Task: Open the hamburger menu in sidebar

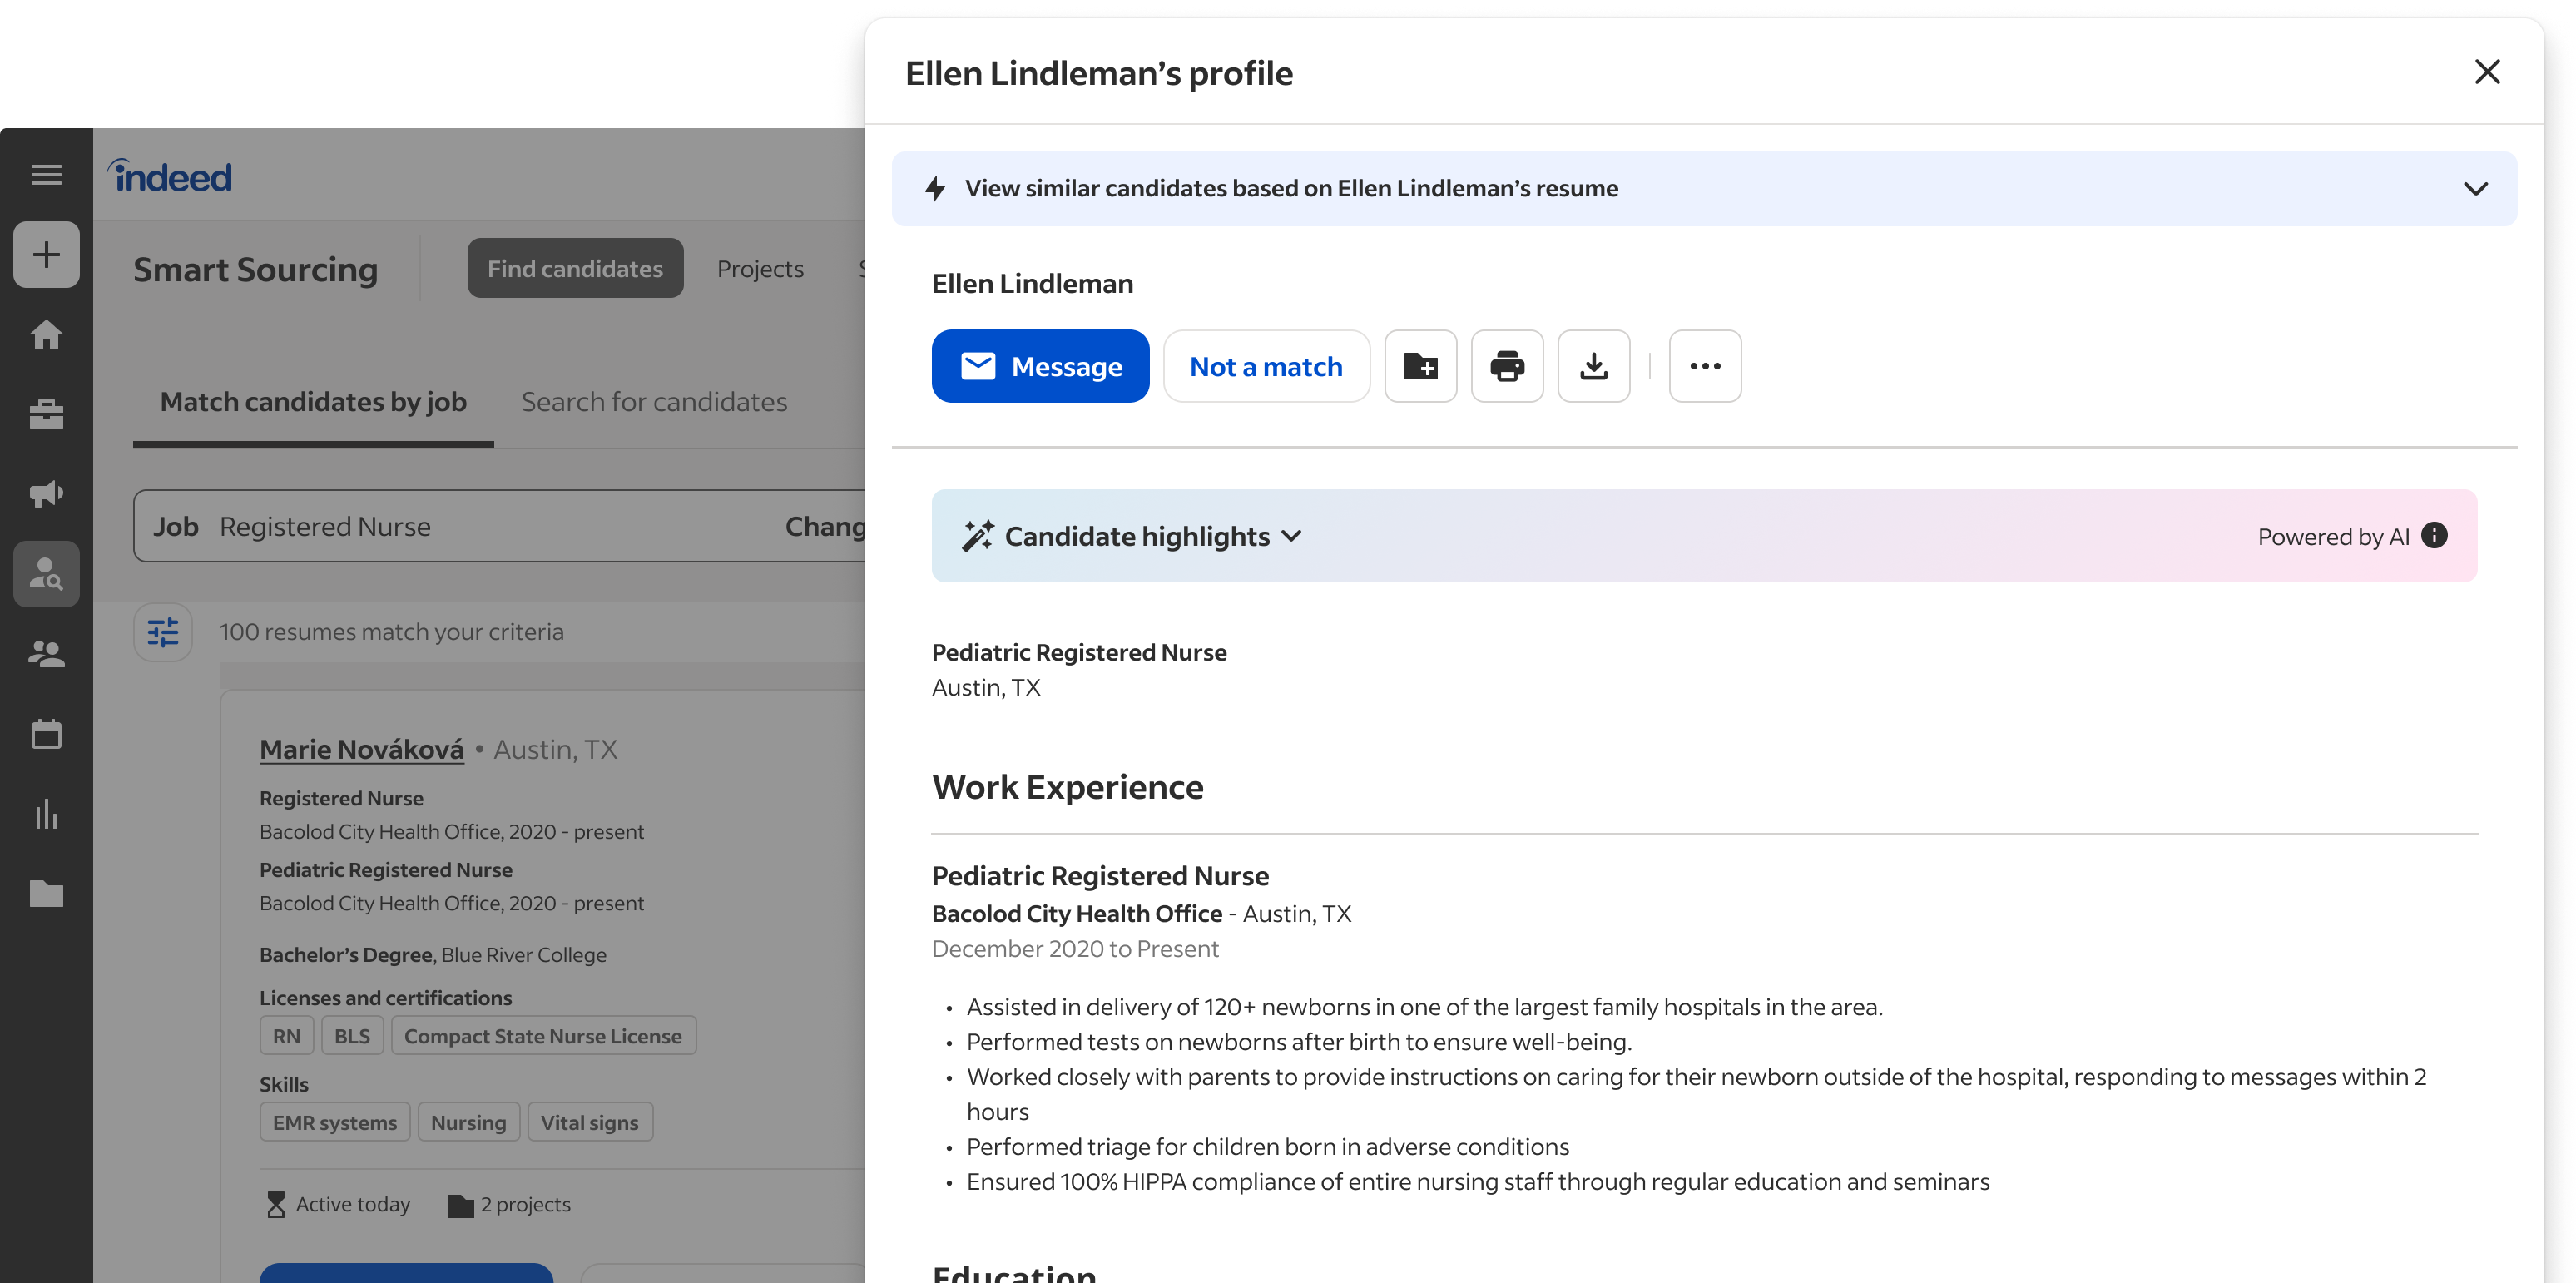Action: [x=46, y=175]
